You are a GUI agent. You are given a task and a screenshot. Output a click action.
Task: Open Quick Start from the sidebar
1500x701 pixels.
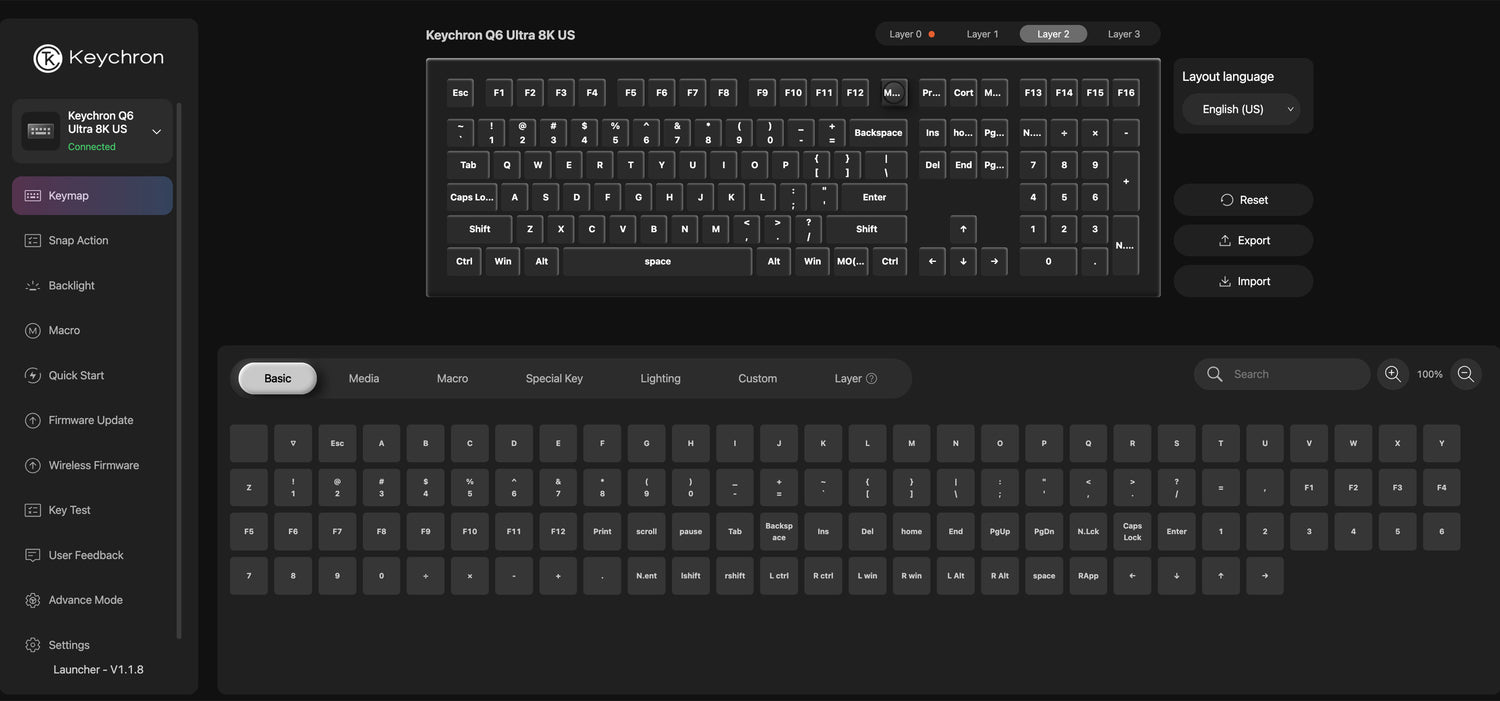pos(76,376)
